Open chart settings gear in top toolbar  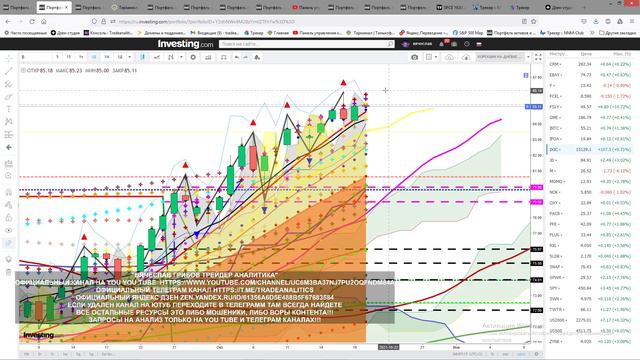tap(193, 57)
